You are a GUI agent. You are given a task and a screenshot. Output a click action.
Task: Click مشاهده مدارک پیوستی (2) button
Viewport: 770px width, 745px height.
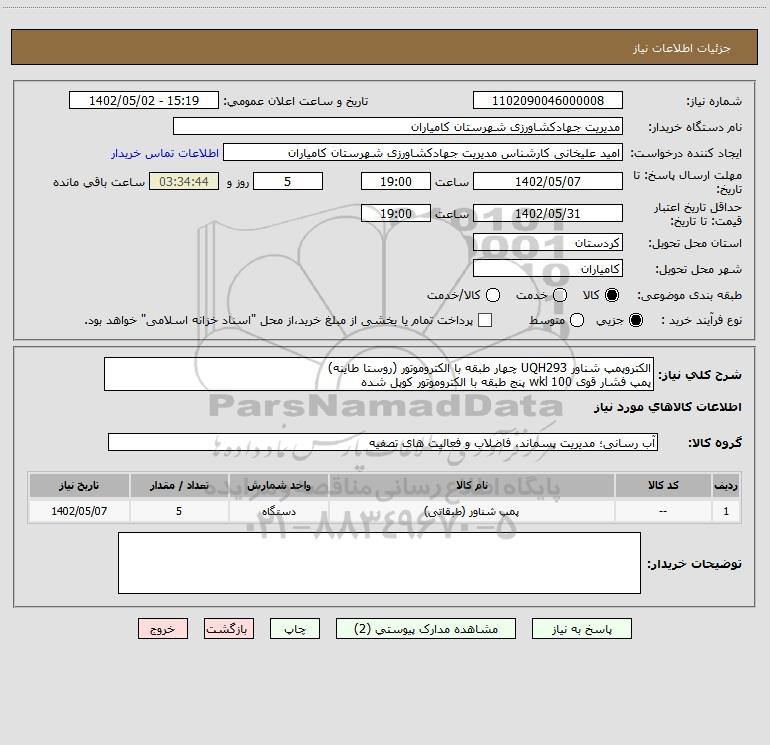point(426,629)
